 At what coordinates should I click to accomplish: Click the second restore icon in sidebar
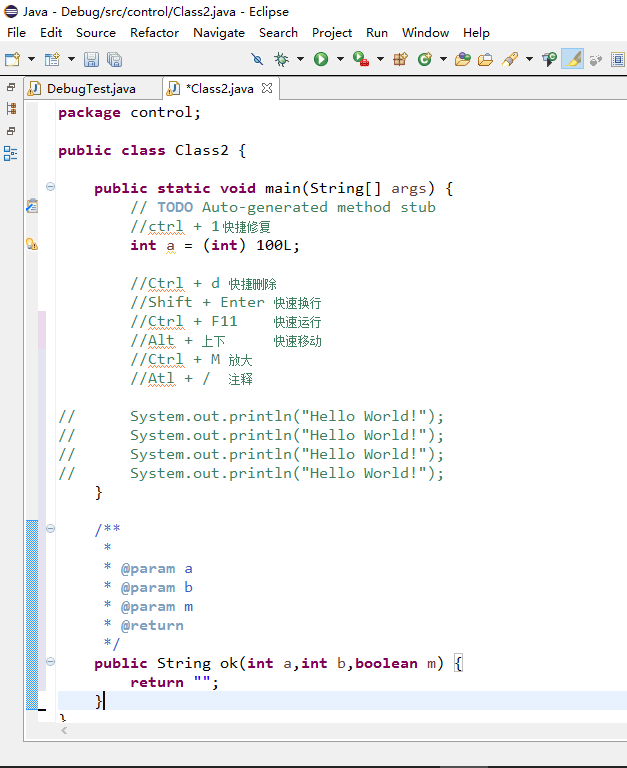click(11, 131)
